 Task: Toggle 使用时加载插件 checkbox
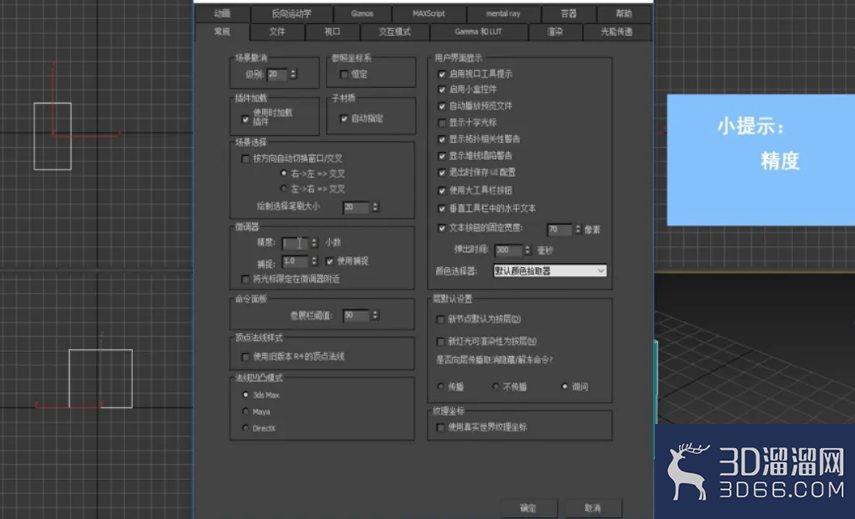tap(245, 118)
